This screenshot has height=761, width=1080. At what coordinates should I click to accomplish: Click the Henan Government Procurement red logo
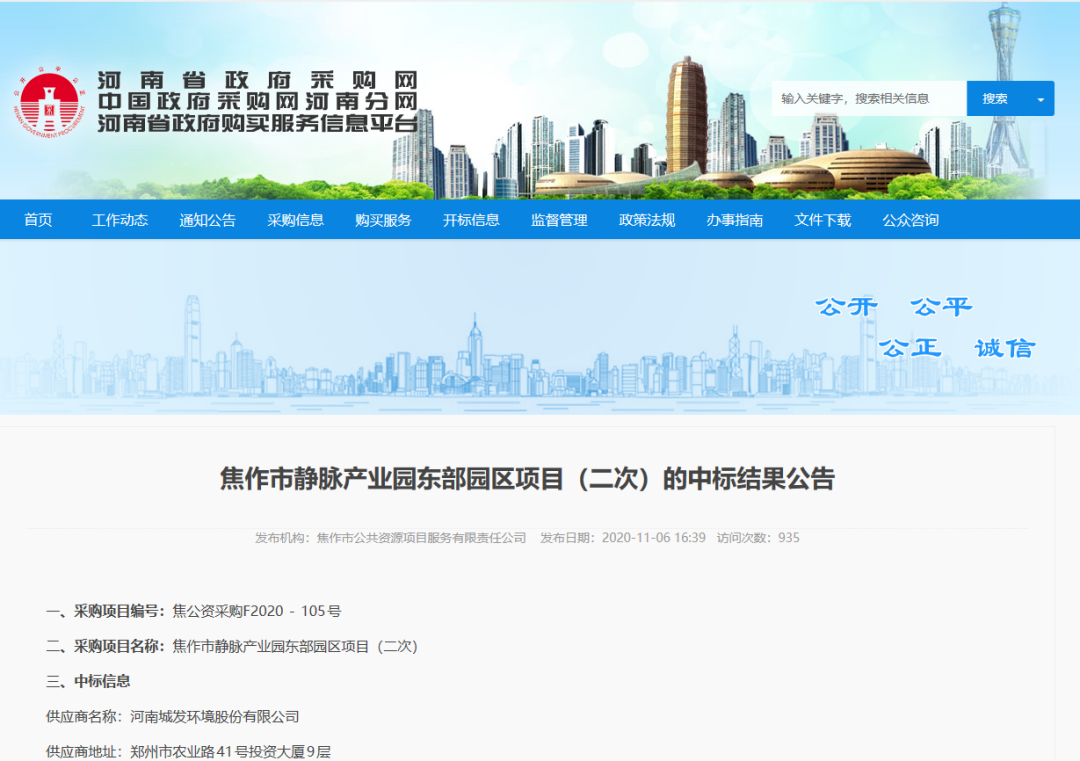click(x=48, y=102)
